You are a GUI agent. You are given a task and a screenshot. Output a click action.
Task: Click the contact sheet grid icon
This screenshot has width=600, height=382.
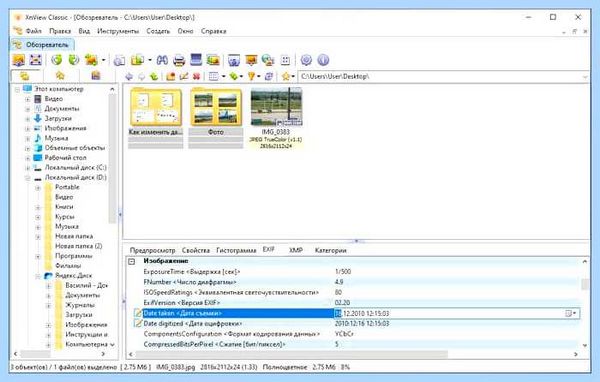coord(285,60)
